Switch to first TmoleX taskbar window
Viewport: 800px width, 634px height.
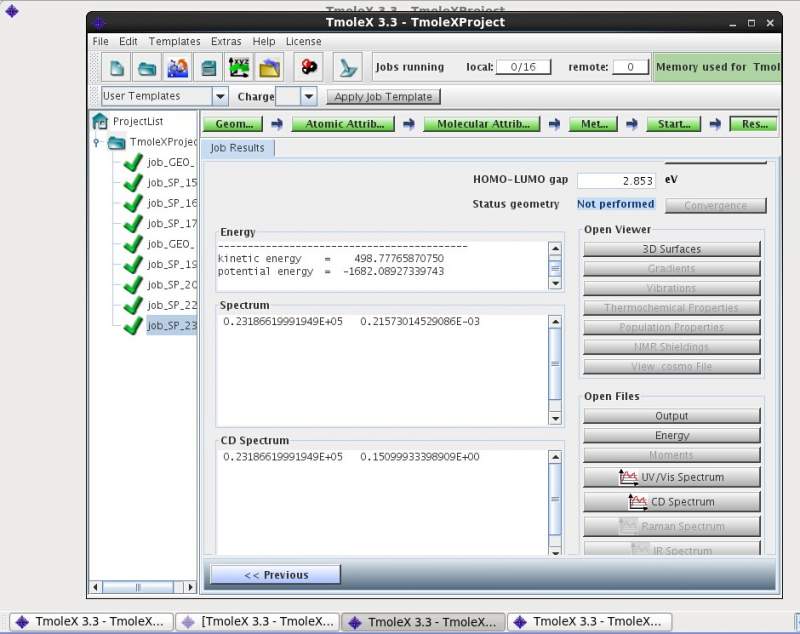pyautogui.click(x=91, y=622)
